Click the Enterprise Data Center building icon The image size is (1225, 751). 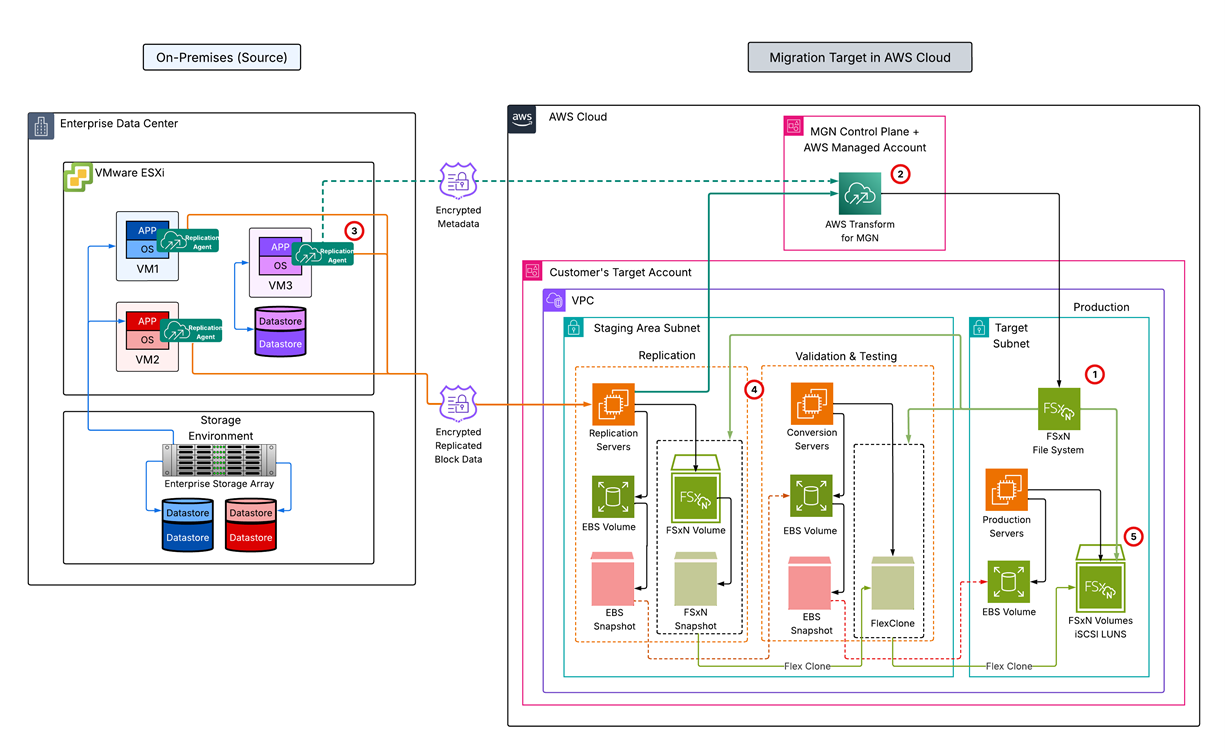click(41, 126)
